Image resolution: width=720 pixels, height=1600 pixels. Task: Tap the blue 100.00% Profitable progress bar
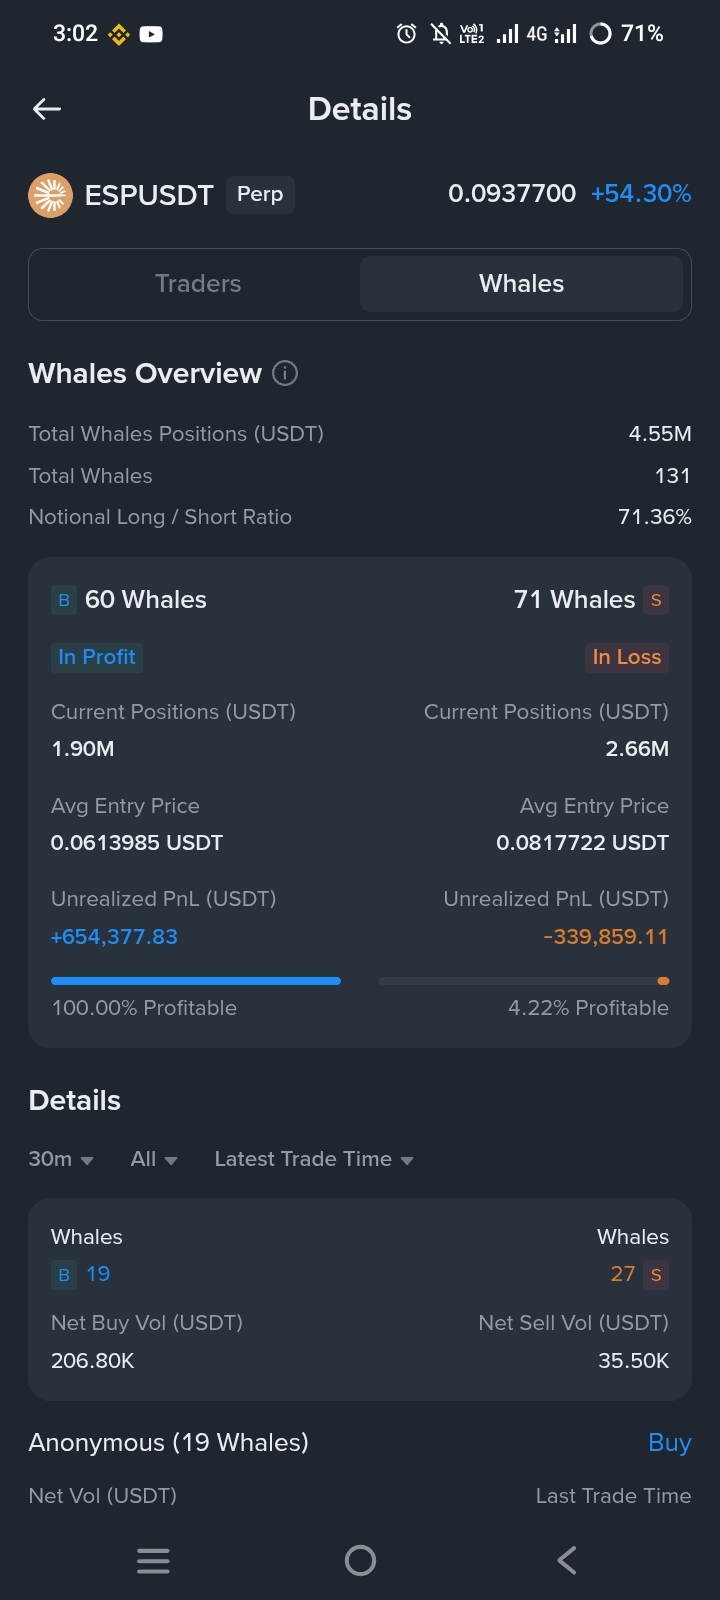point(196,981)
